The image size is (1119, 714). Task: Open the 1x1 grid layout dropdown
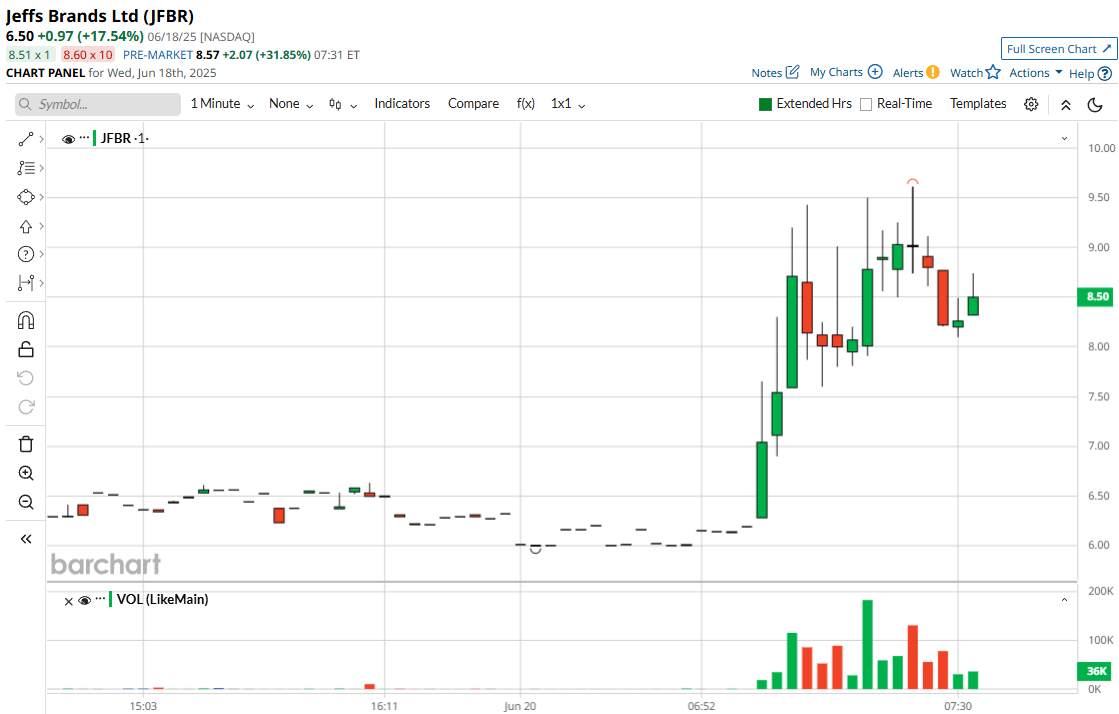pos(568,104)
